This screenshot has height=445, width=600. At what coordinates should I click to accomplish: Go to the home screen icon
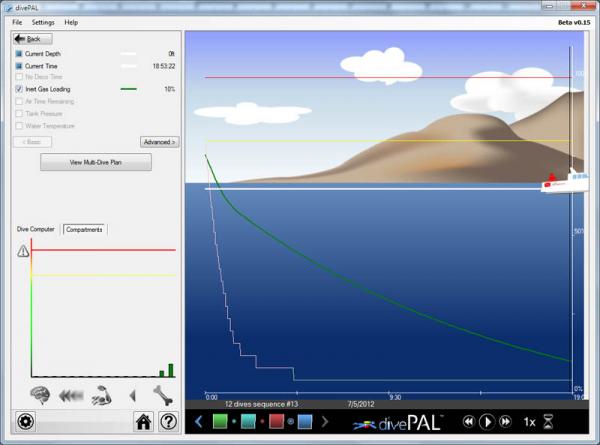click(143, 422)
